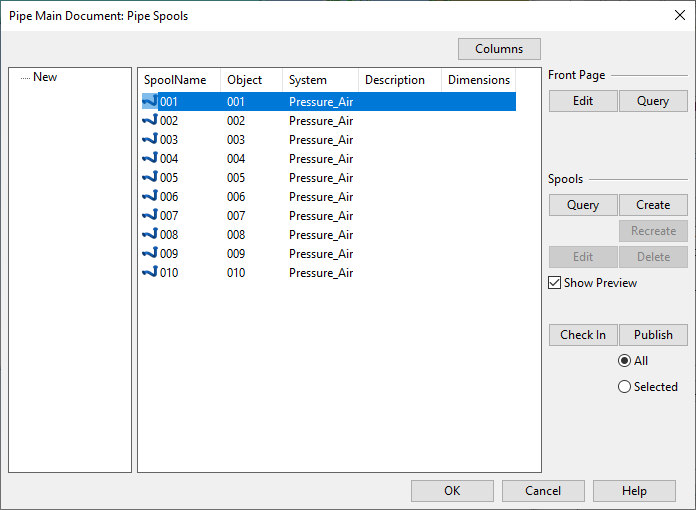Click the Publish button
The height and width of the screenshot is (510, 696).
tap(653, 335)
